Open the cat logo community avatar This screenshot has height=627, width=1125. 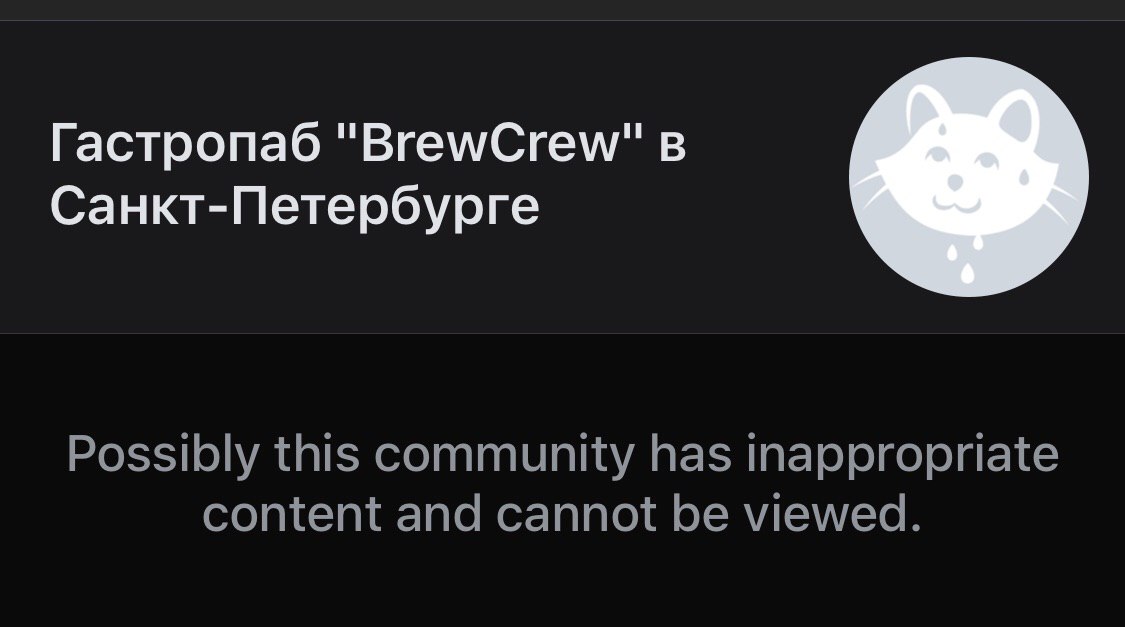(969, 176)
